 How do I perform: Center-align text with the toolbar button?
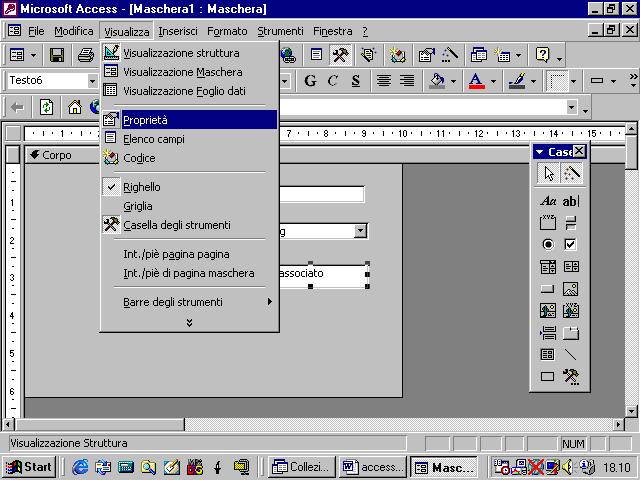coord(384,81)
